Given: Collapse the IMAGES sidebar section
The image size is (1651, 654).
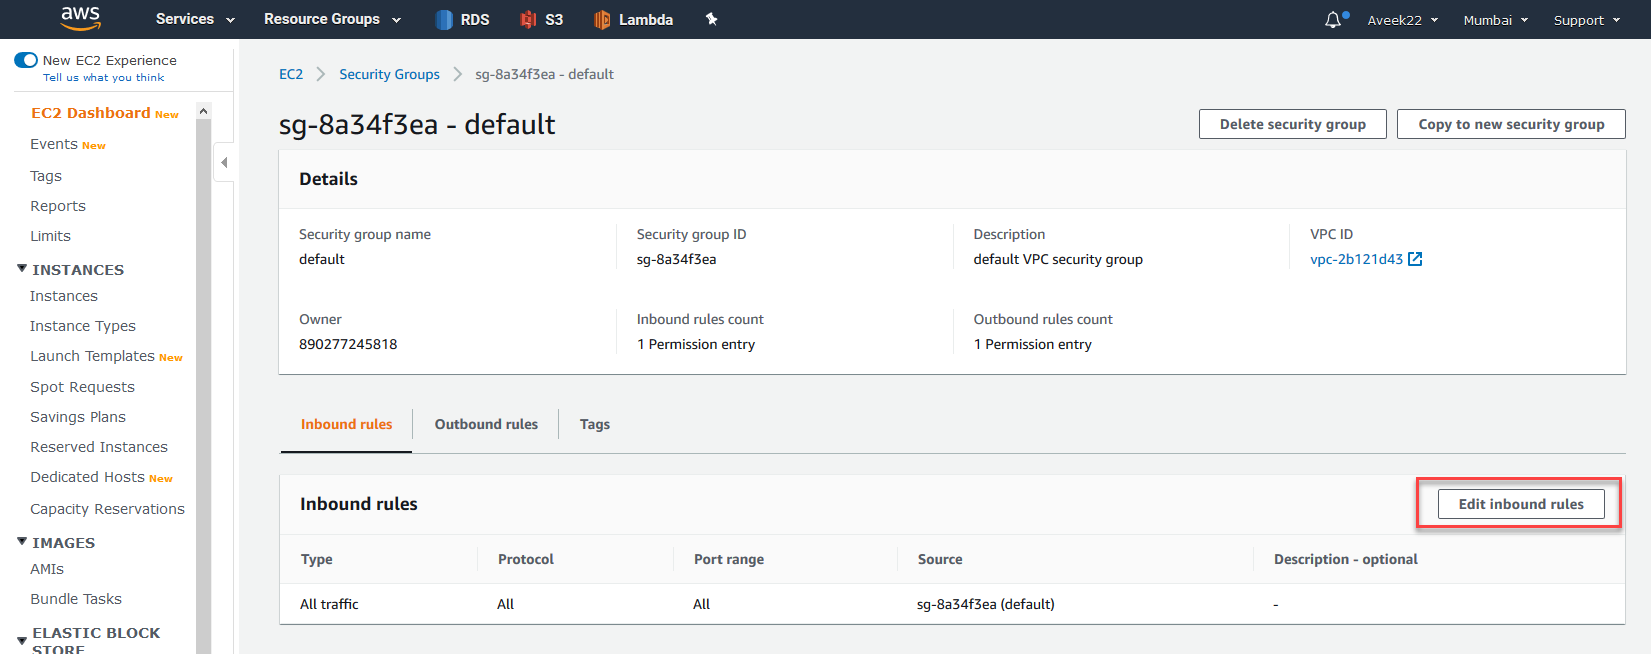Looking at the screenshot, I should point(22,542).
